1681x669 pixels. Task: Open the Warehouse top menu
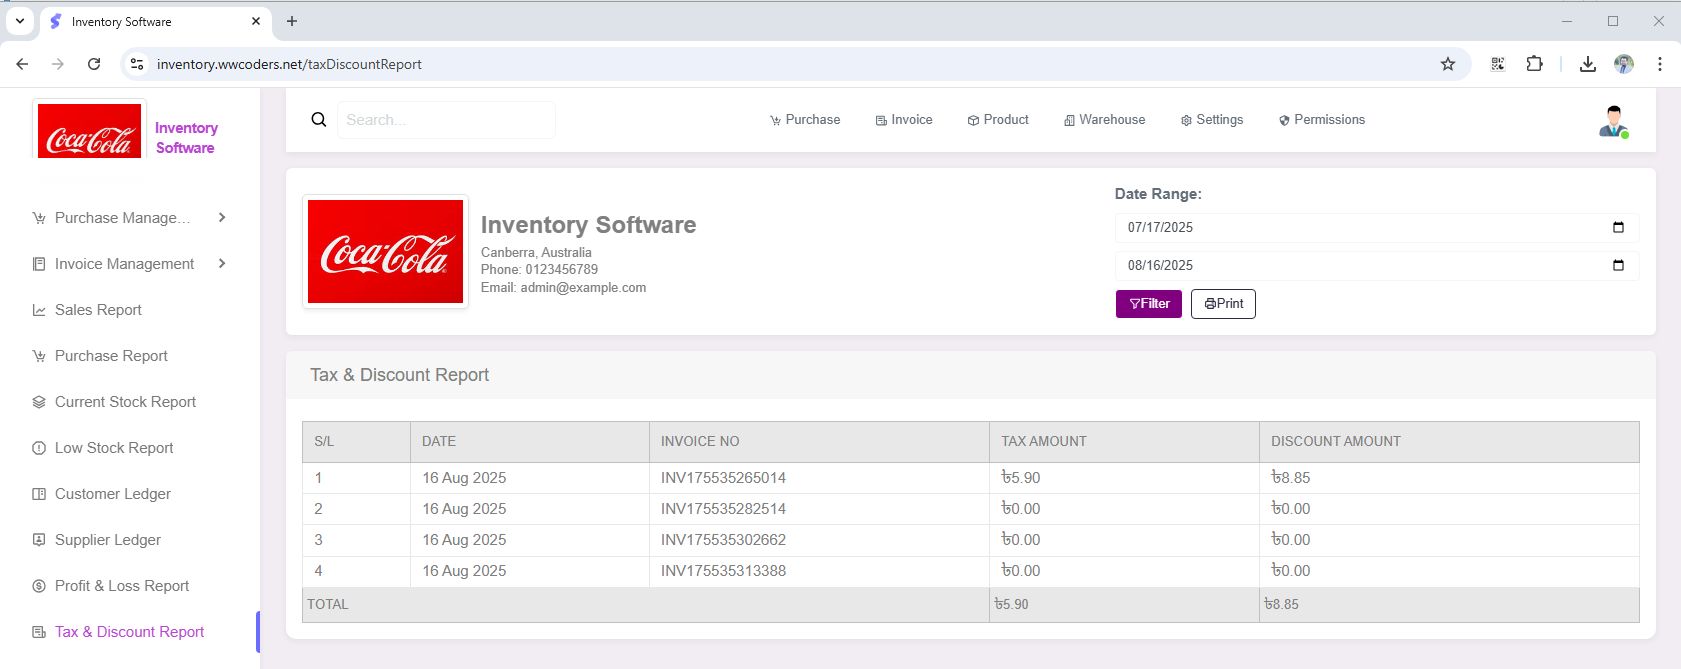click(x=1104, y=120)
